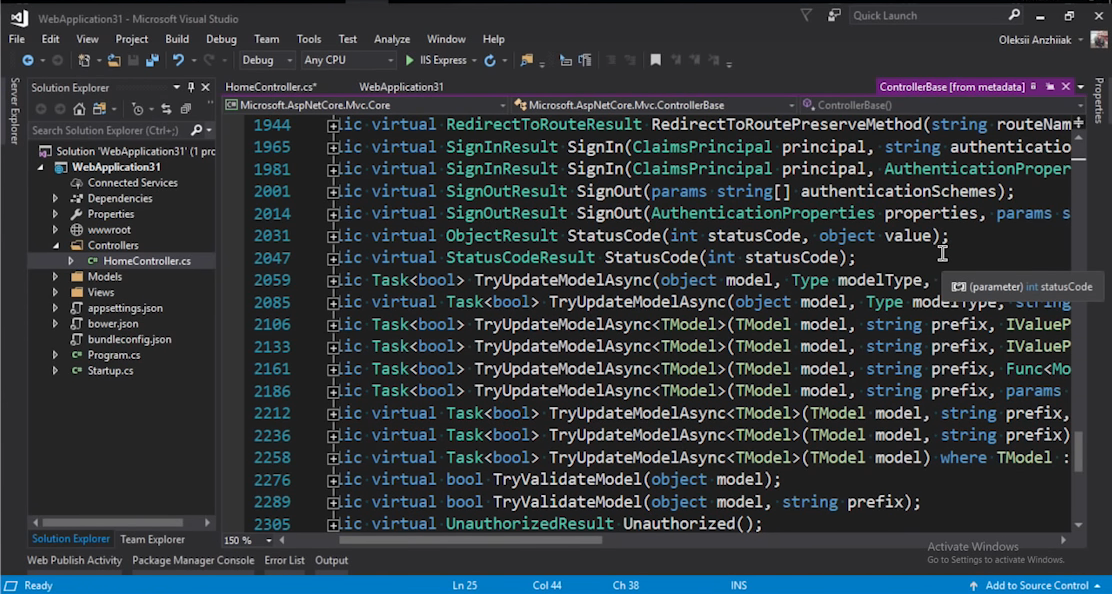
Task: Click the bookmark icon in toolbar
Action: click(x=655, y=61)
